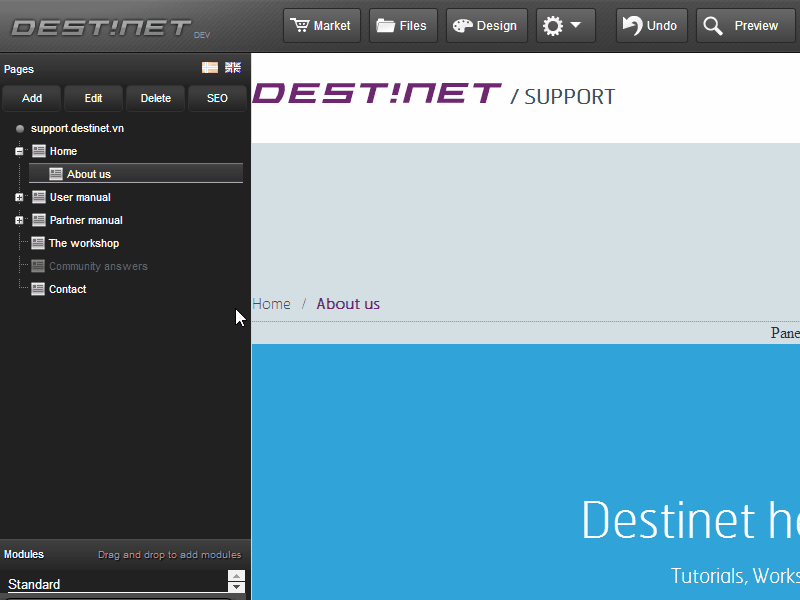Expand the User manual tree node
Image resolution: width=800 pixels, height=600 pixels.
(19, 198)
